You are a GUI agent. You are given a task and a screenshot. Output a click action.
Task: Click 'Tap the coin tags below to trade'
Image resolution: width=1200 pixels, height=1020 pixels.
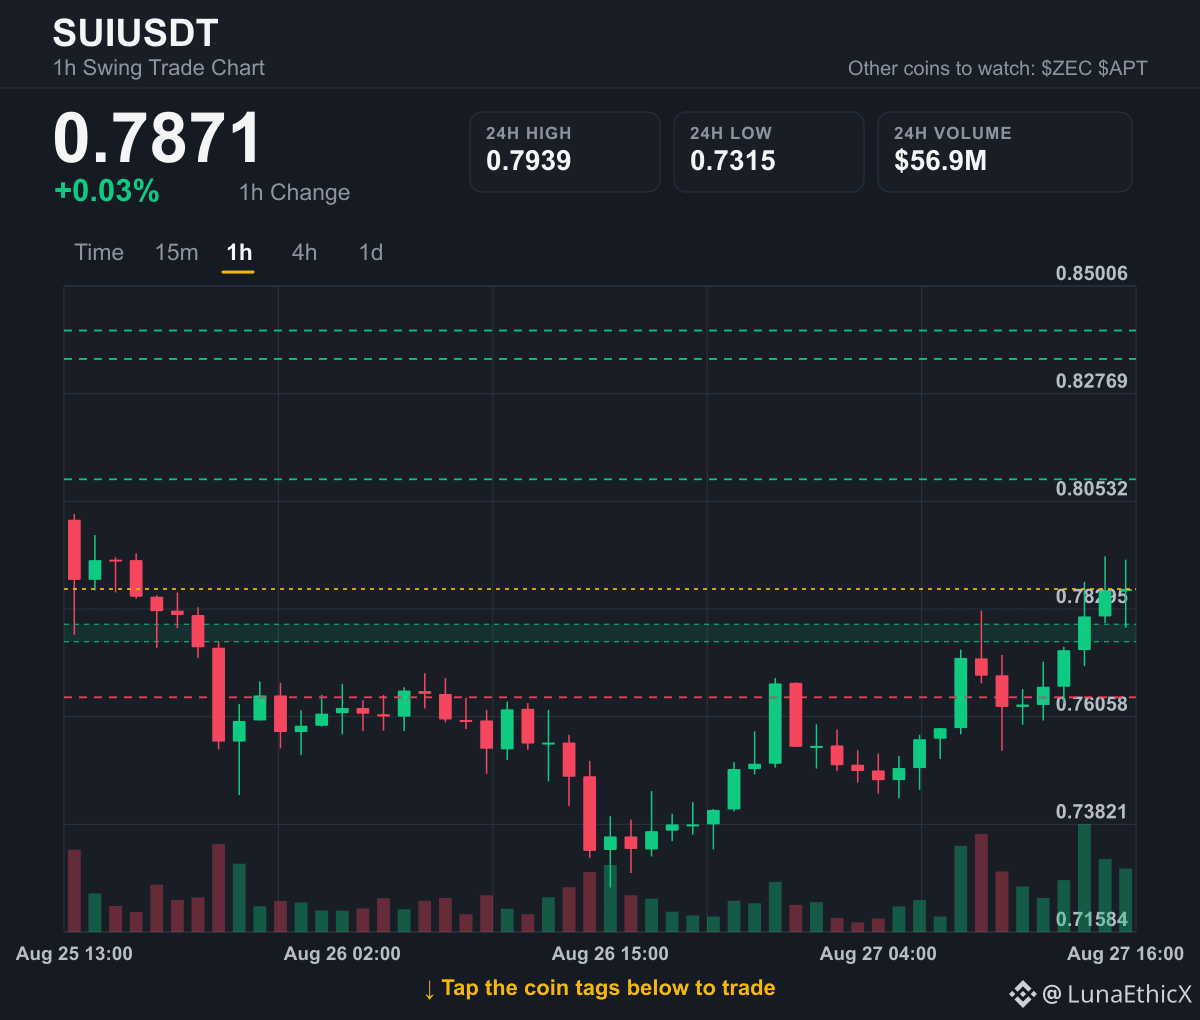pyautogui.click(x=608, y=988)
